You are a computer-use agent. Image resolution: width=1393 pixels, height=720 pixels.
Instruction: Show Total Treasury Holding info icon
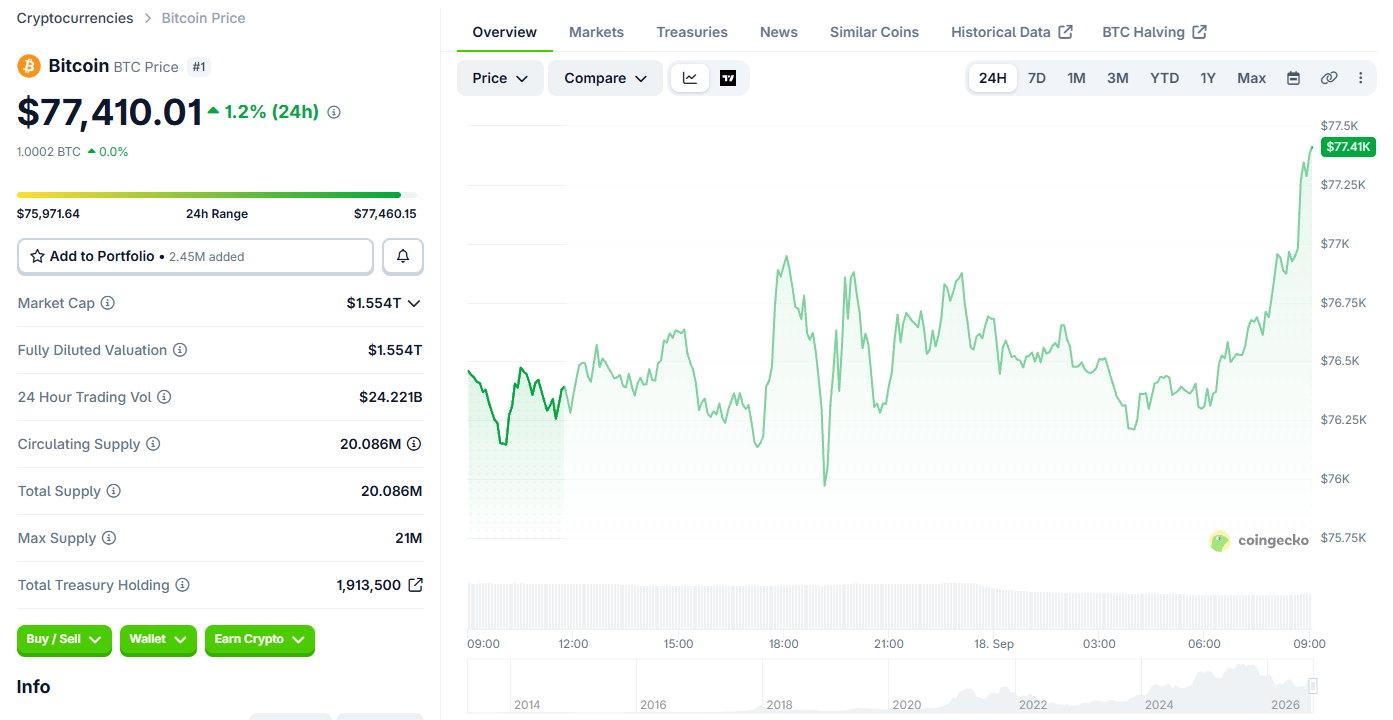182,585
